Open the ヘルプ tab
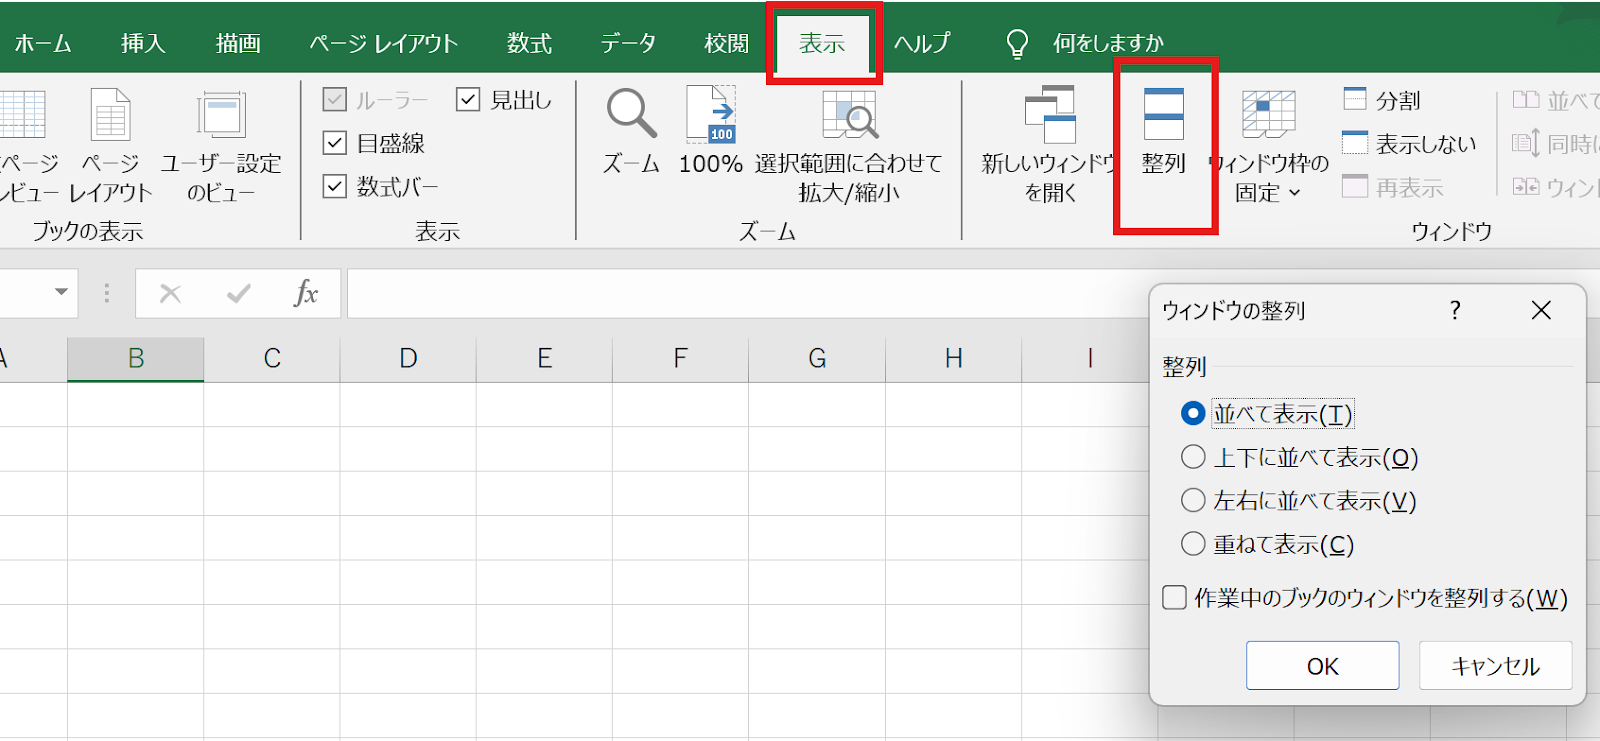The image size is (1600, 741). point(922,43)
